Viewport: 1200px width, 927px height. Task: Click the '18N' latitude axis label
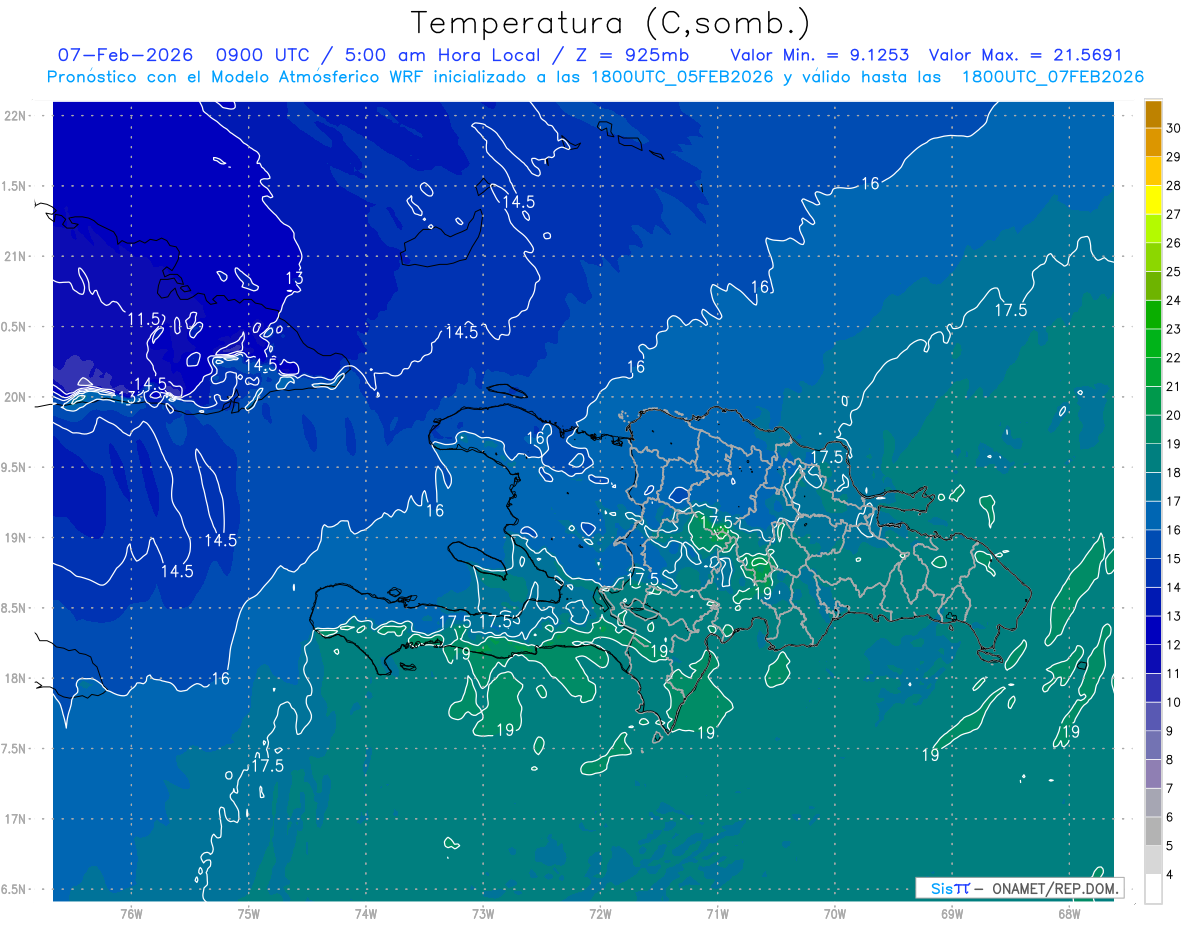click(x=17, y=679)
